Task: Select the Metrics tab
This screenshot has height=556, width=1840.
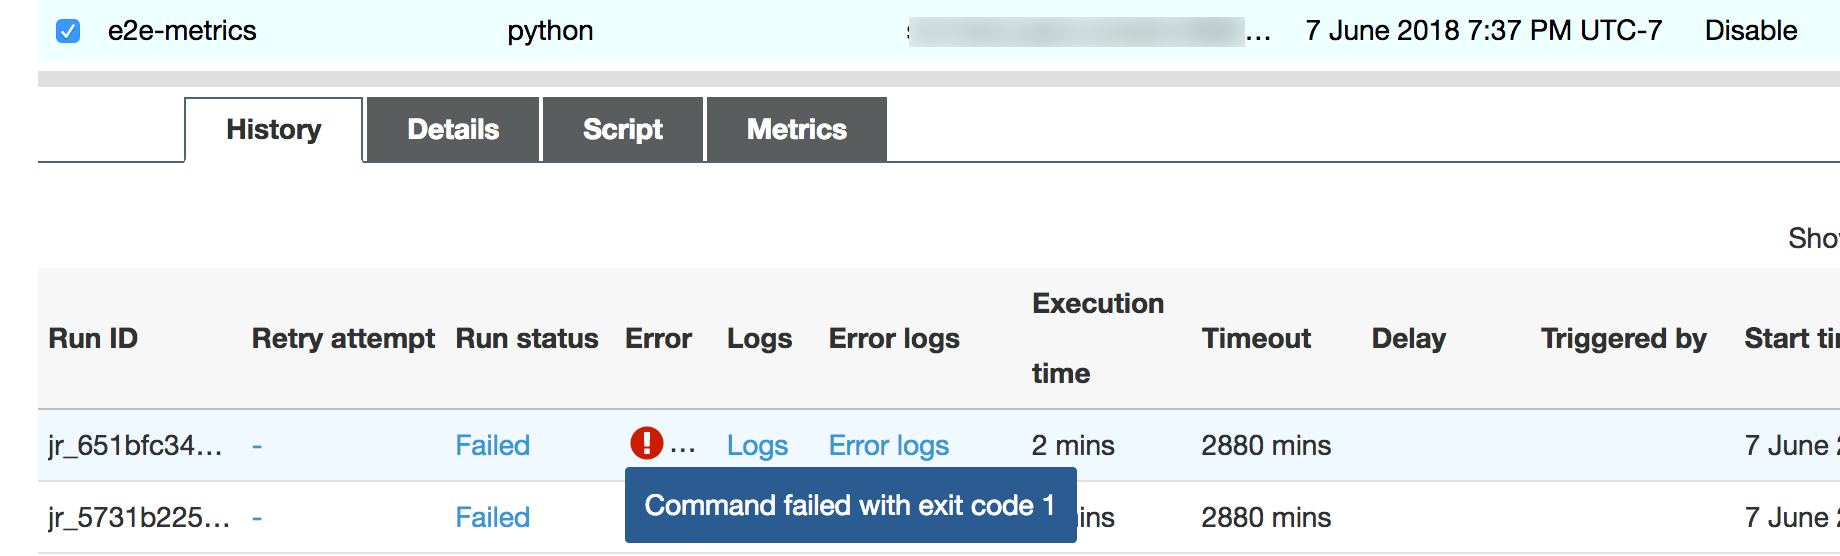Action: tap(796, 130)
